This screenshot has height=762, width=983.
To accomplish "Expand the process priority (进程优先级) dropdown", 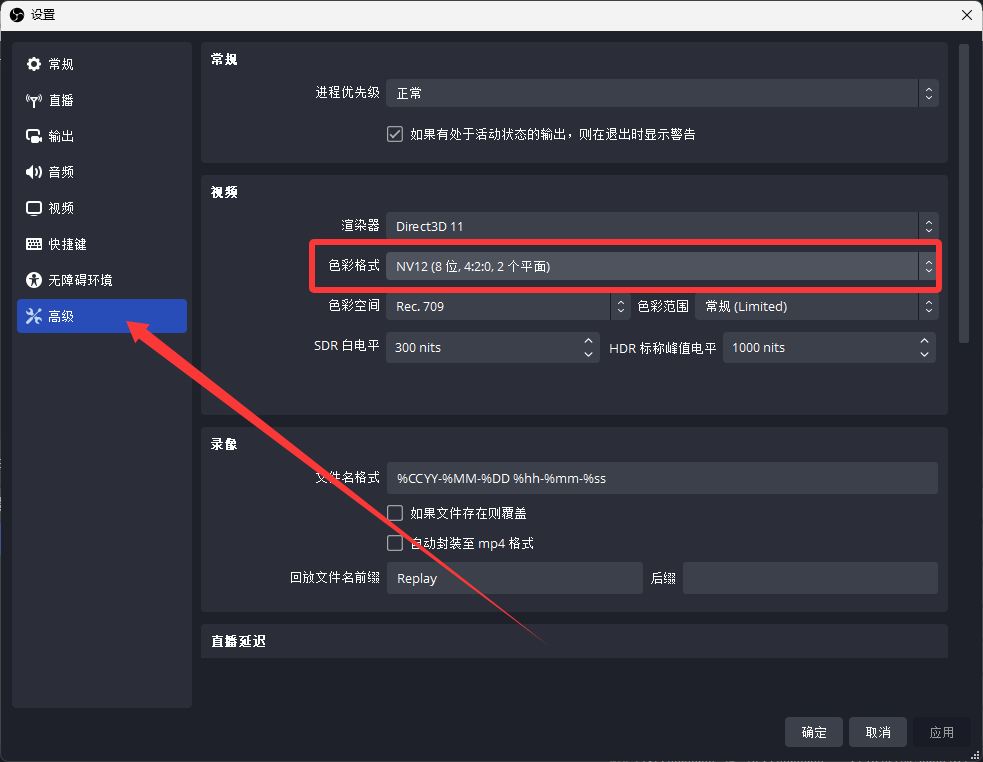I will click(660, 93).
